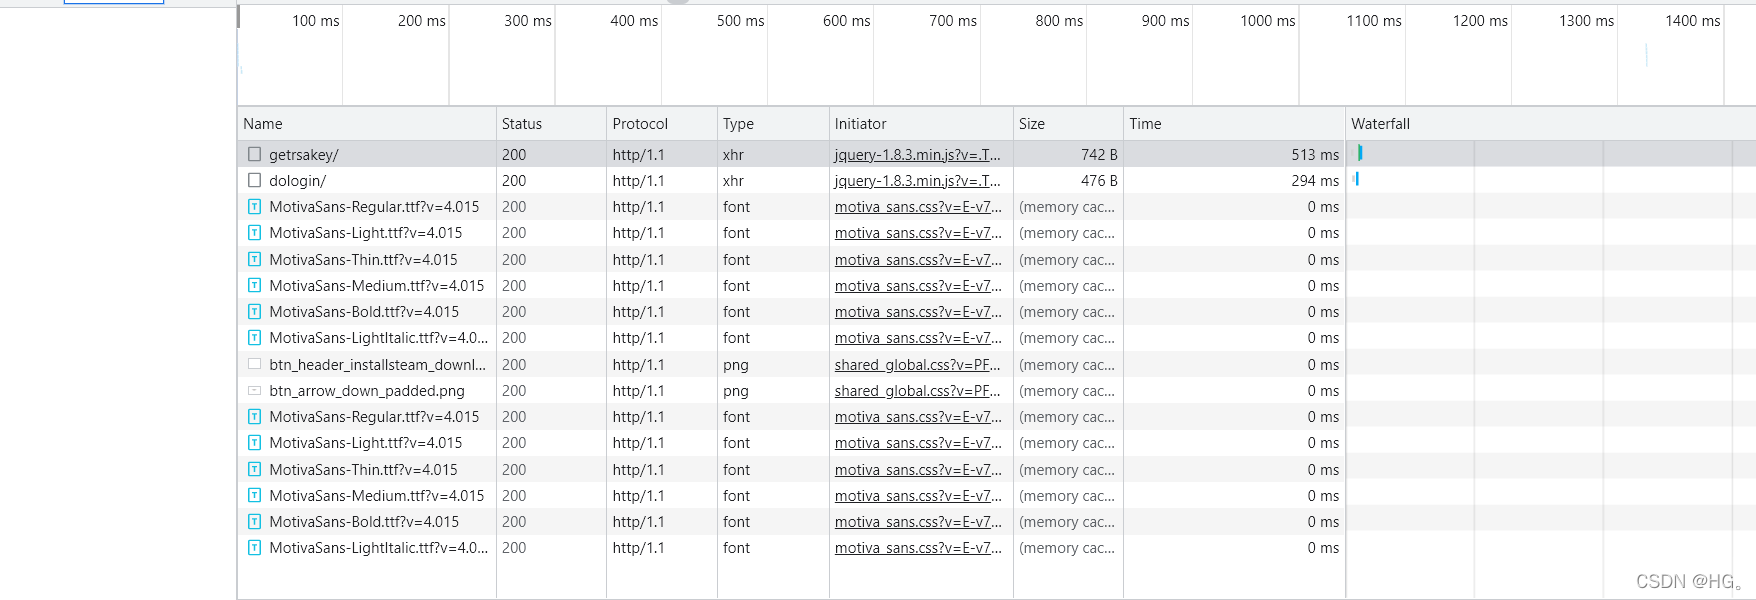Click the 700 ms mark in timeline overview

[953, 21]
